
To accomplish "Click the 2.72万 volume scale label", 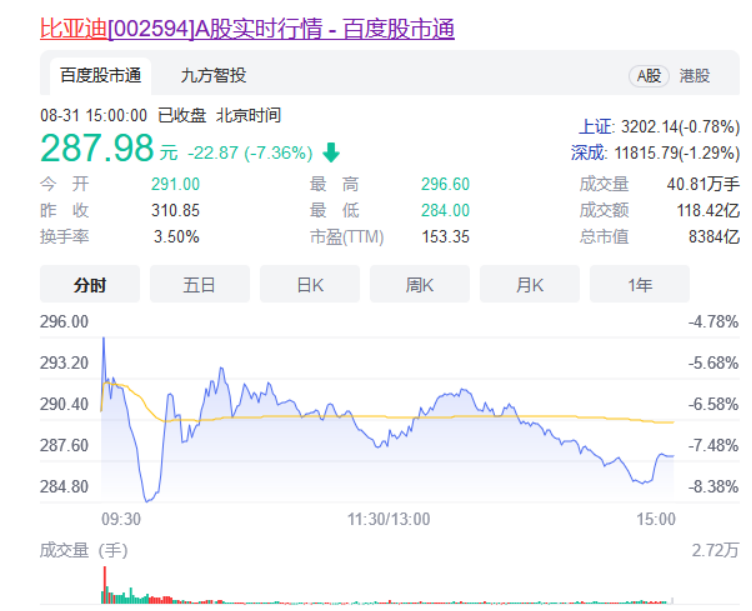I will tap(715, 551).
